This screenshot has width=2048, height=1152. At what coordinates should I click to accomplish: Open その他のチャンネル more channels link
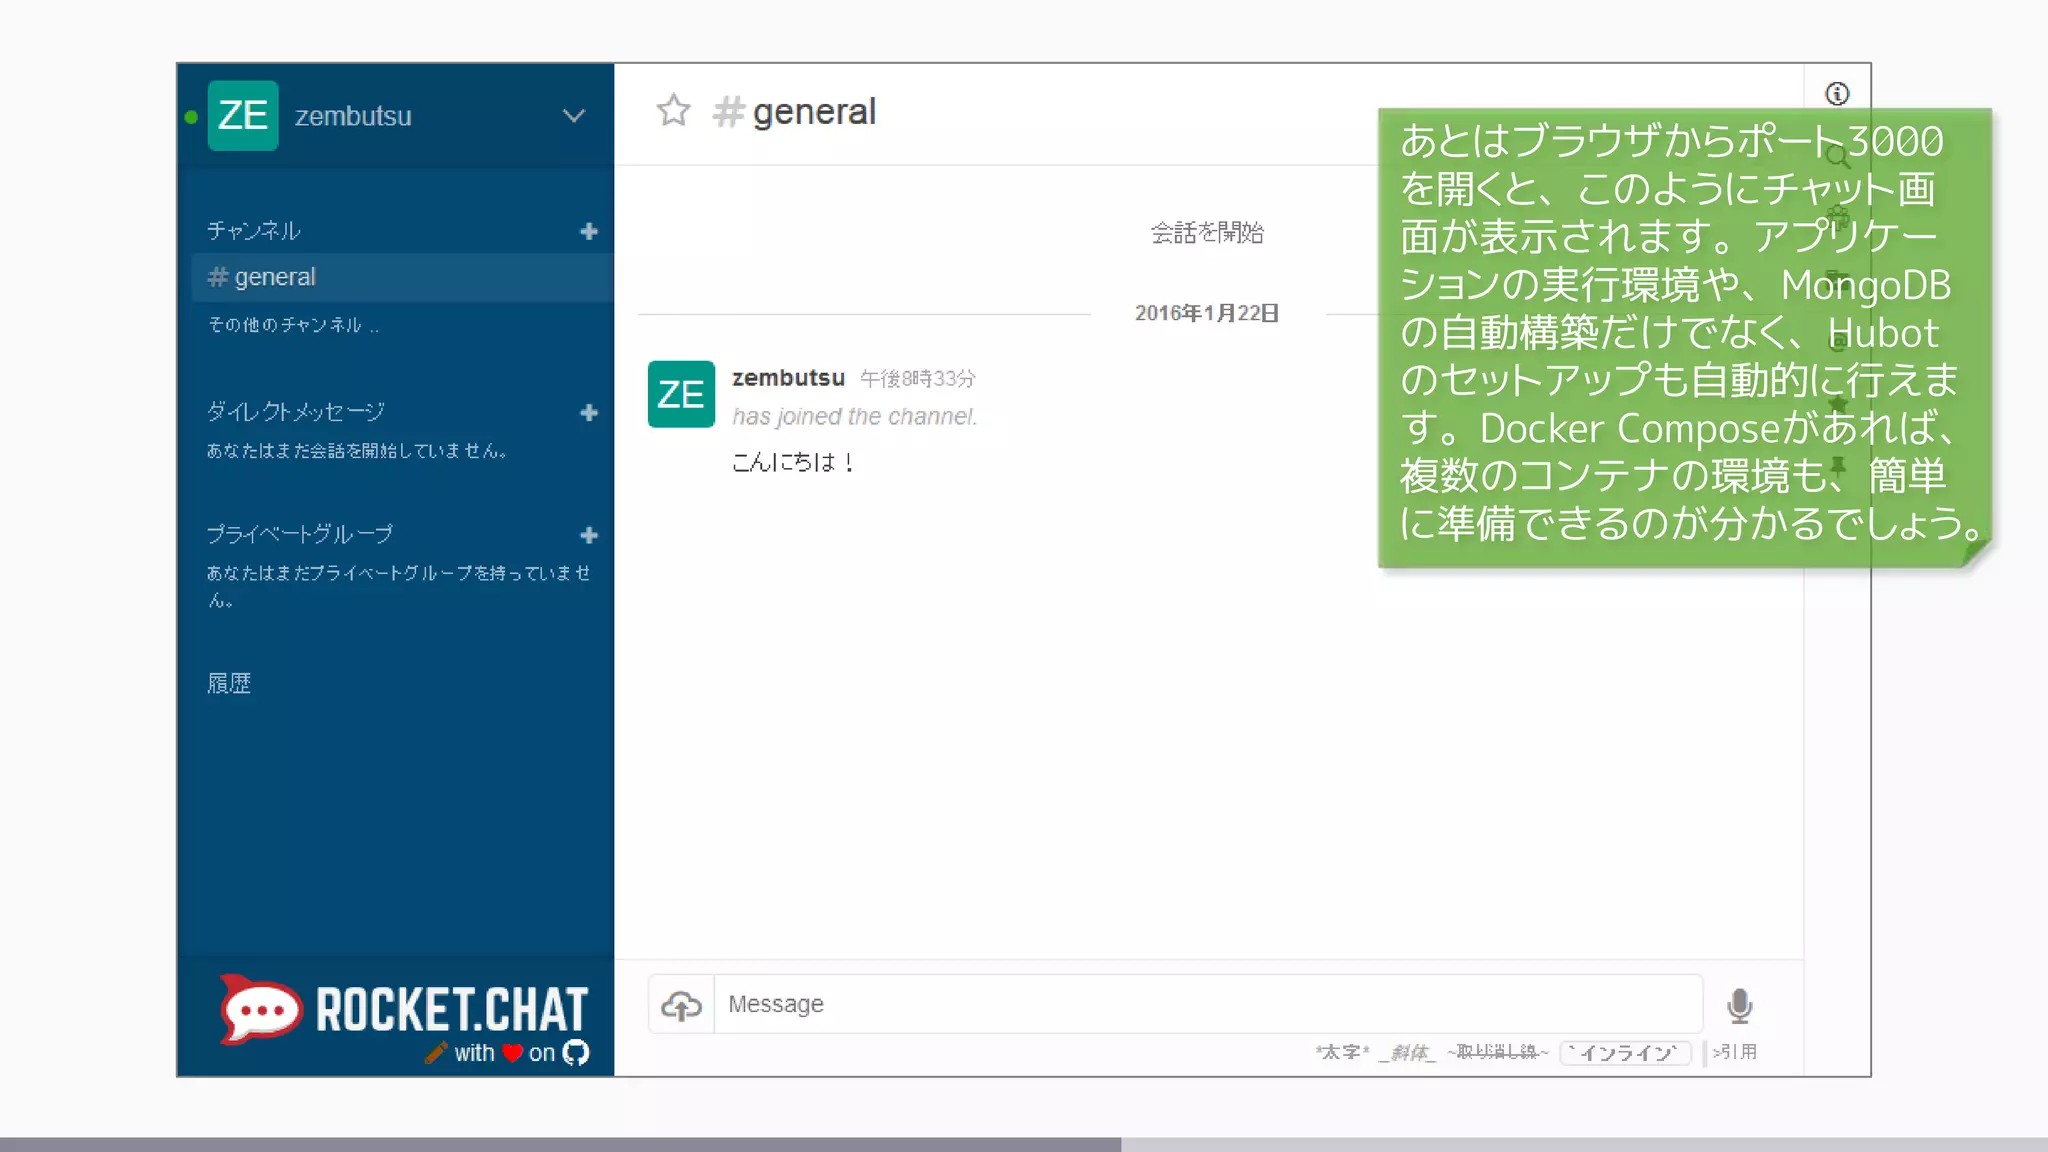pyautogui.click(x=292, y=325)
